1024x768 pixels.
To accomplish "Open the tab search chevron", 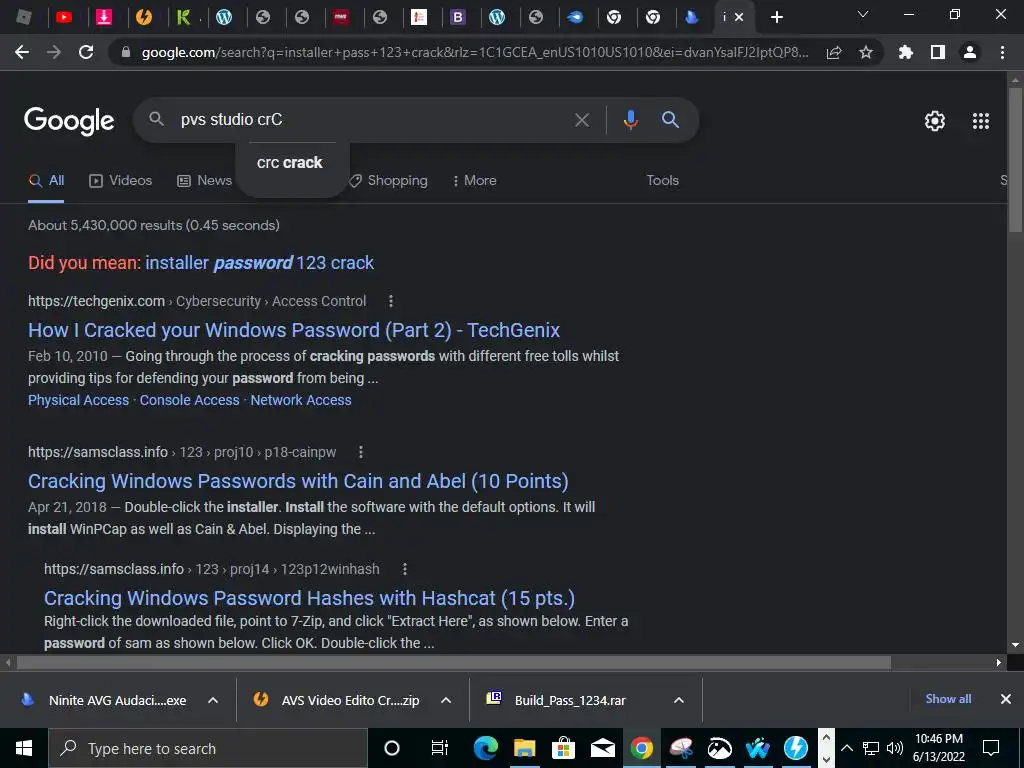I will (x=863, y=14).
